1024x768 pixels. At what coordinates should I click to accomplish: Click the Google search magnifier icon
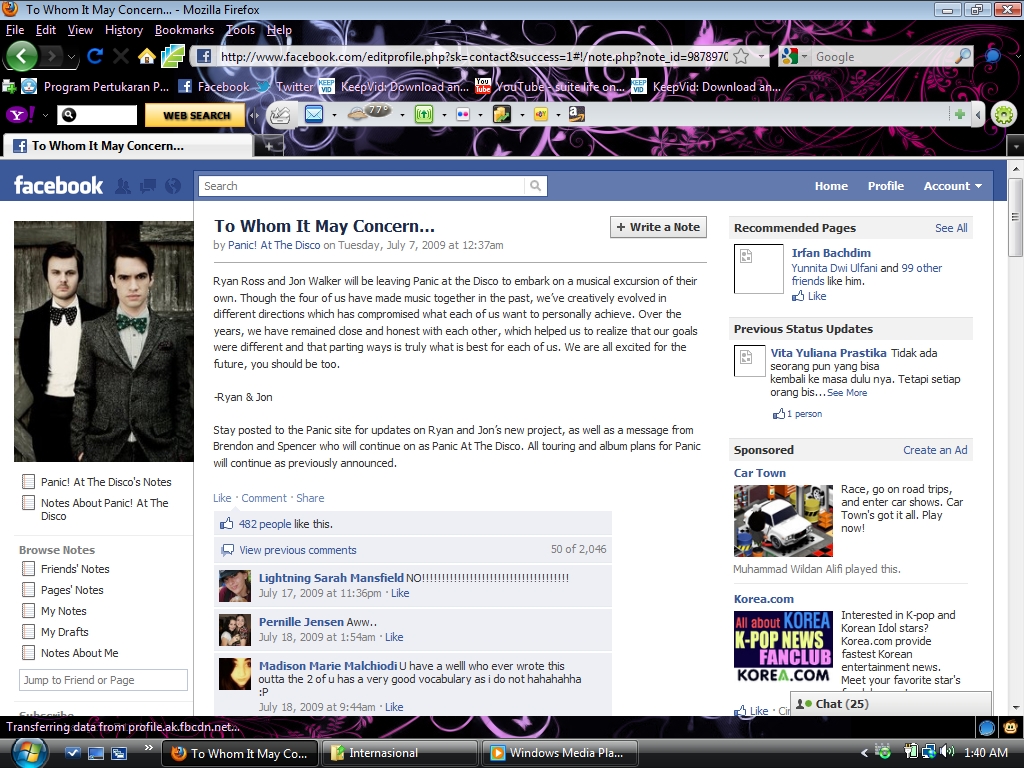(963, 56)
